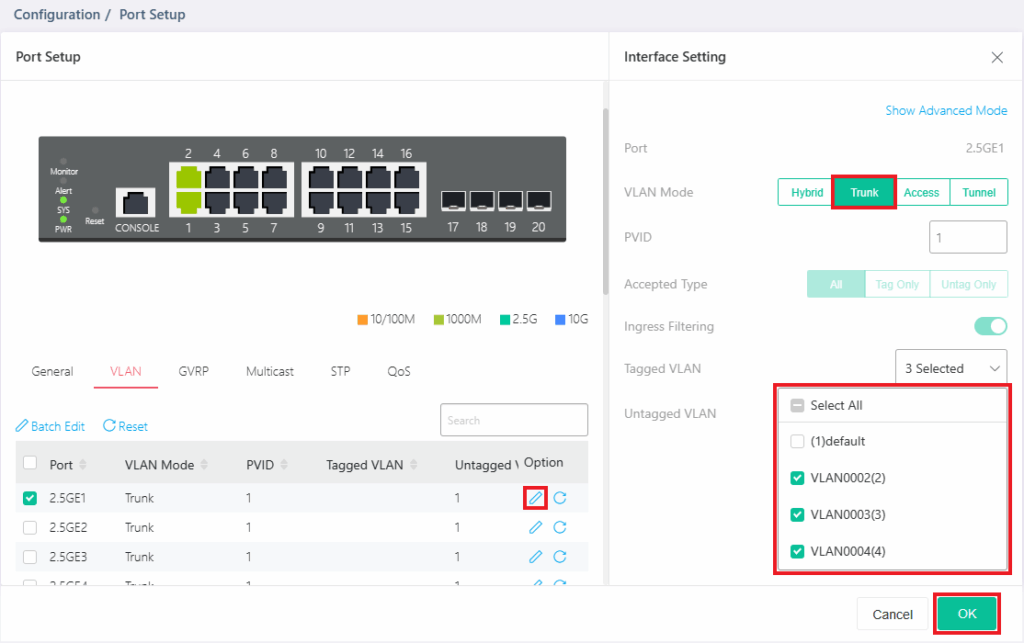1024x643 pixels.
Task: Click the edit pencil icon for 2.5GE2
Action: point(535,527)
